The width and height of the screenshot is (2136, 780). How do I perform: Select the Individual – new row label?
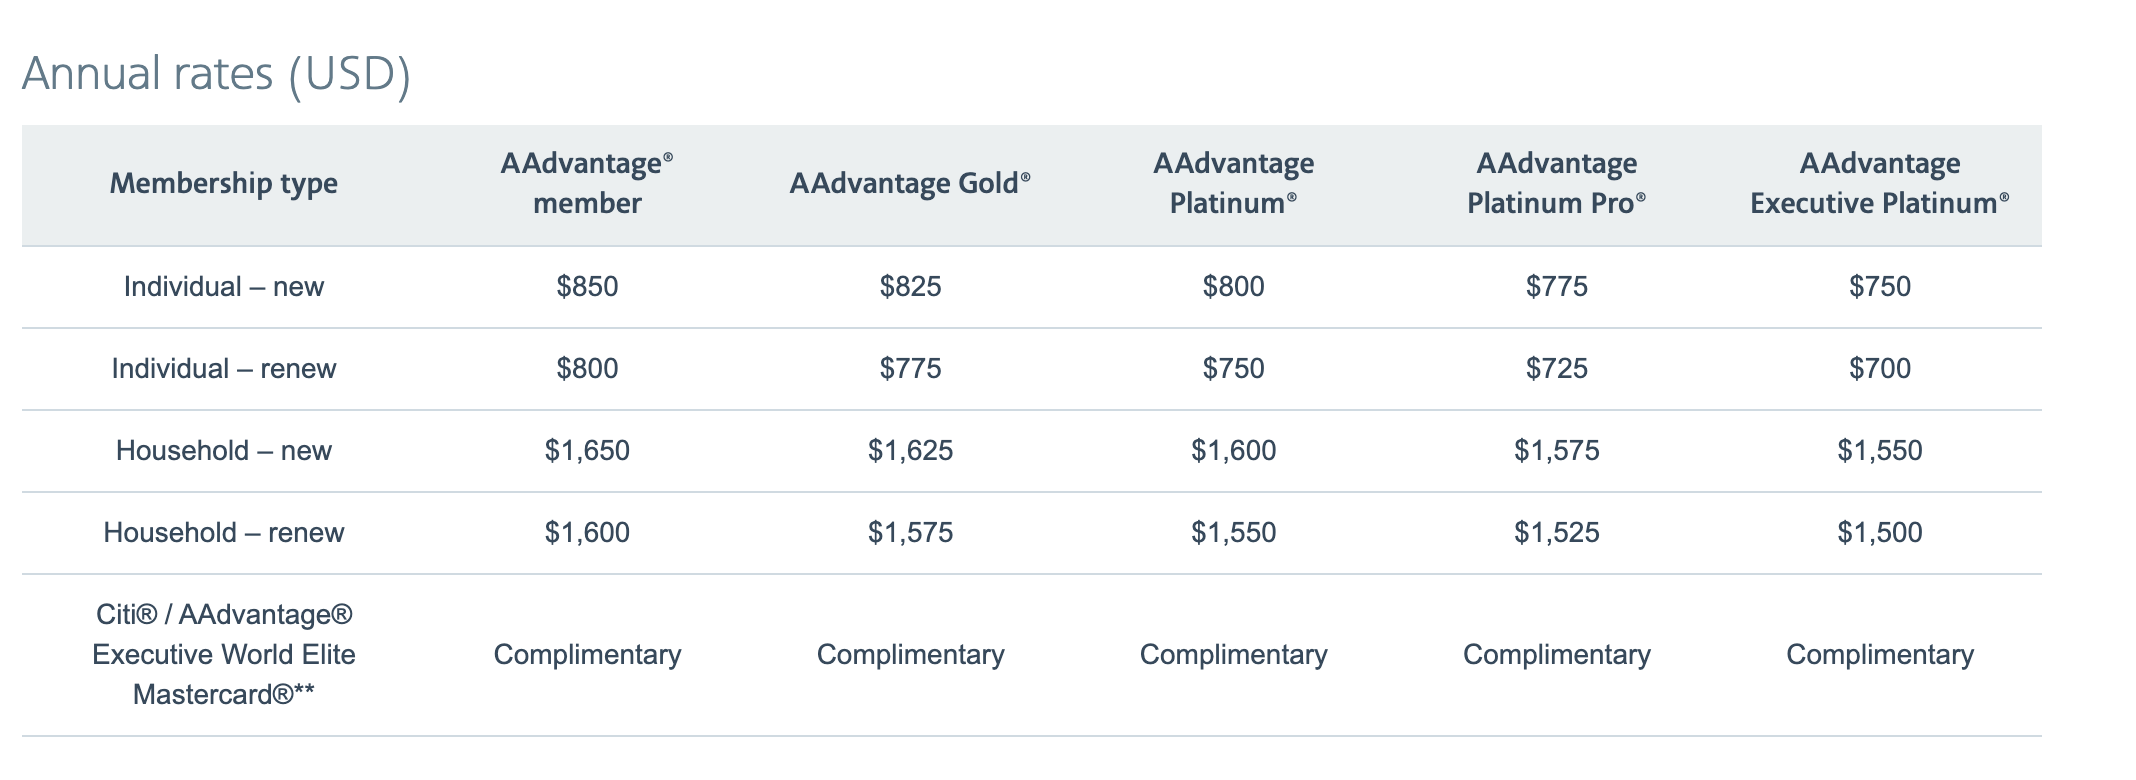(223, 287)
